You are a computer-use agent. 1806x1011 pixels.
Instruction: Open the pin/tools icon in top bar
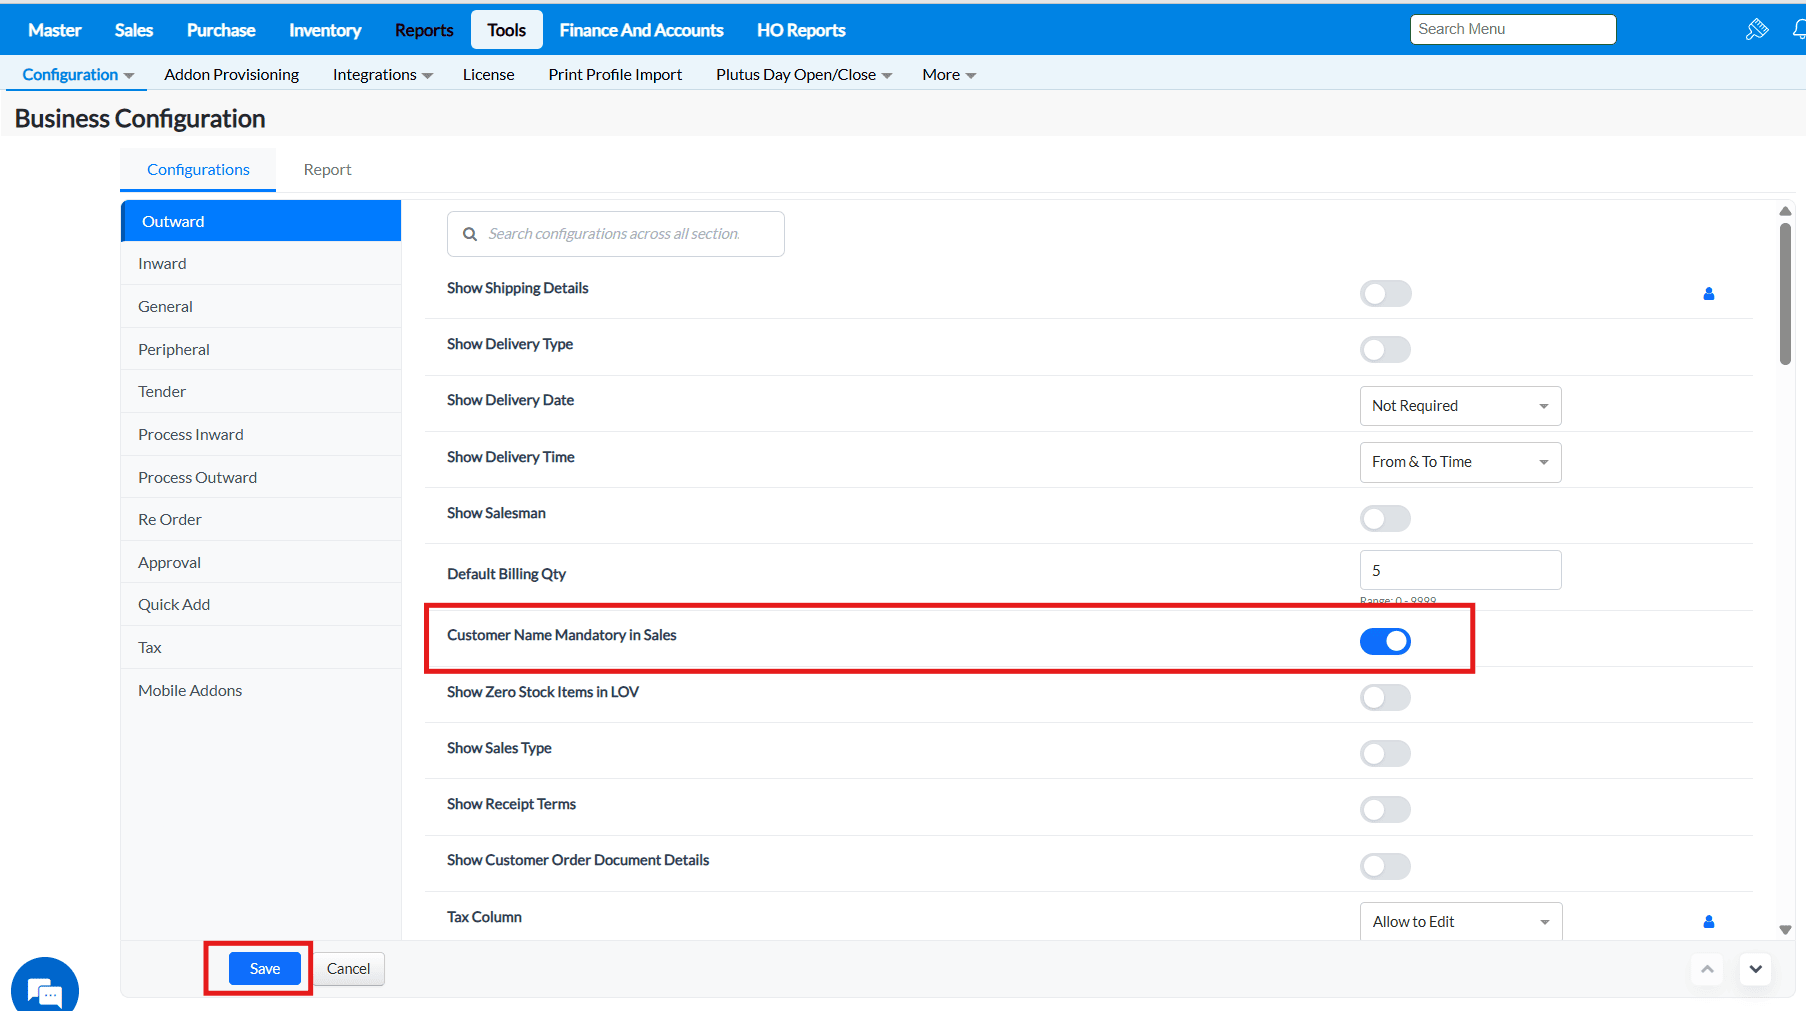click(x=1757, y=29)
